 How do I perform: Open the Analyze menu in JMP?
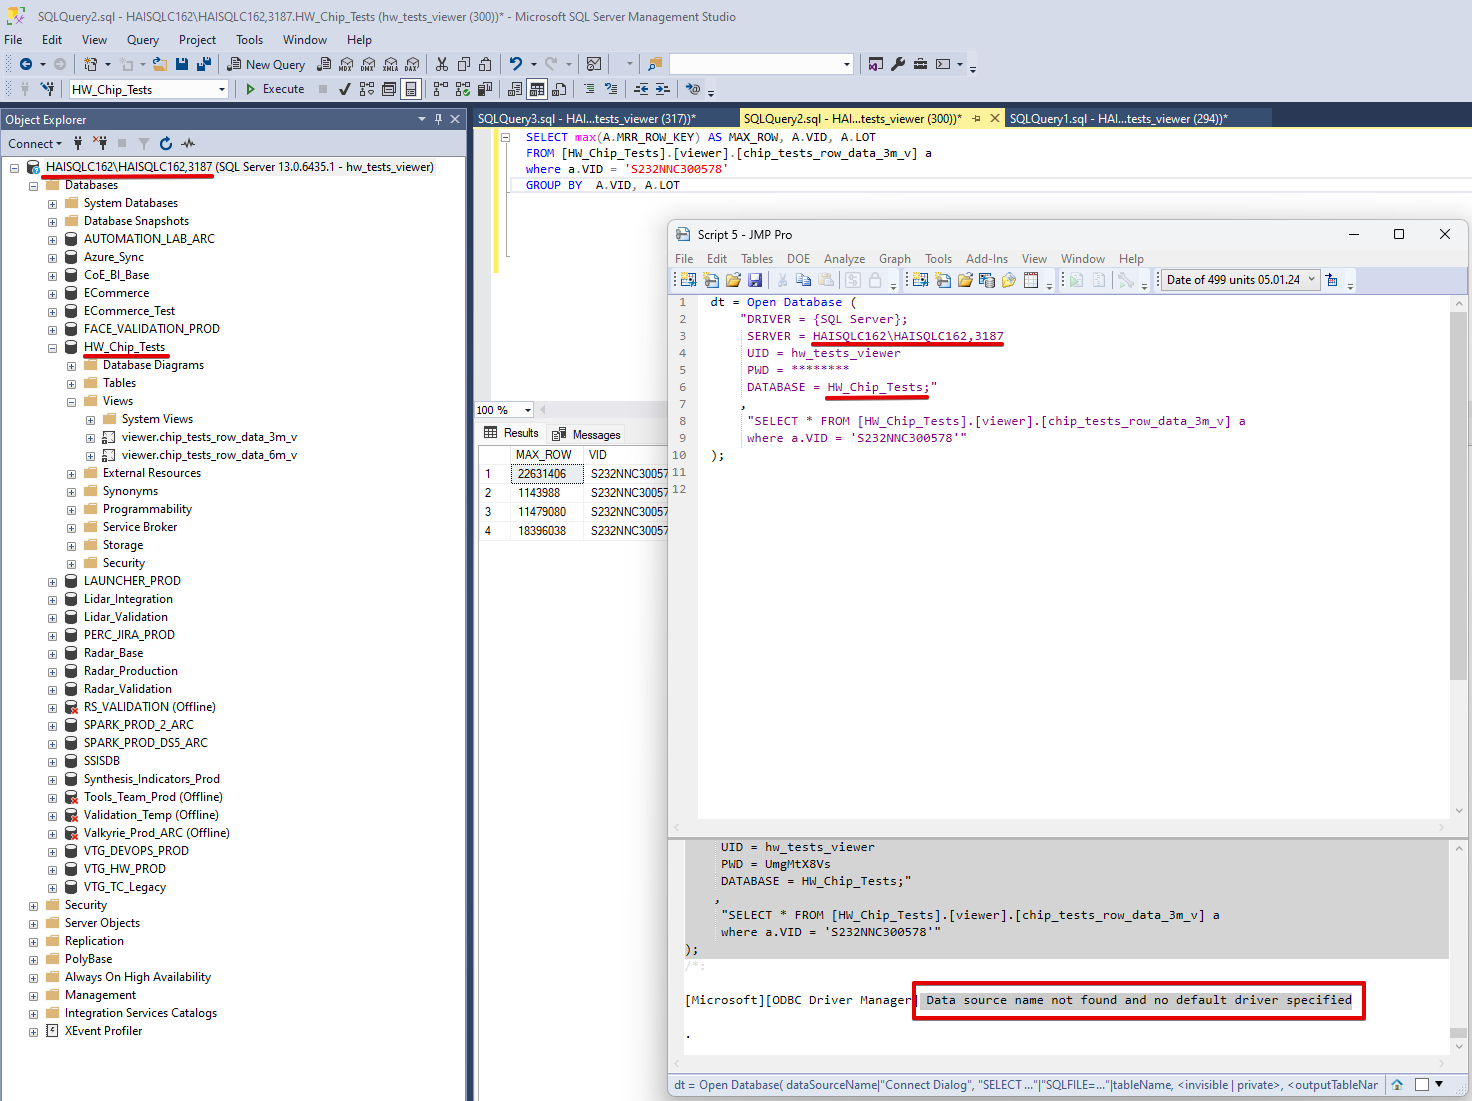[844, 259]
